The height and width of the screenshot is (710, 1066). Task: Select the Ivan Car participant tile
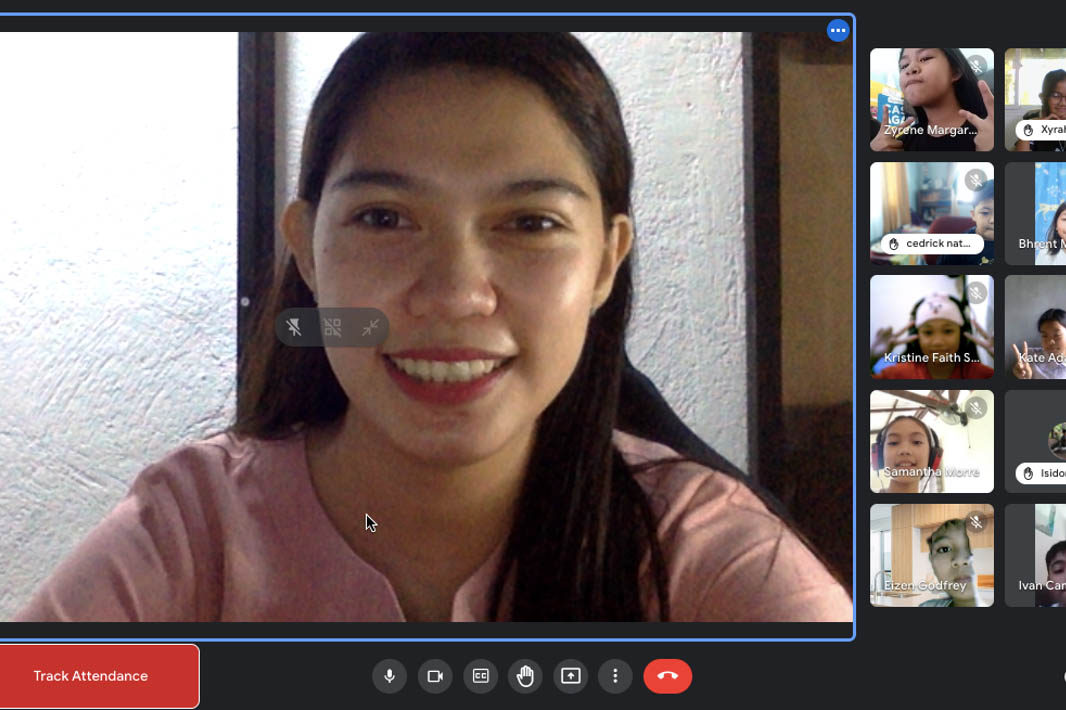tap(1035, 556)
